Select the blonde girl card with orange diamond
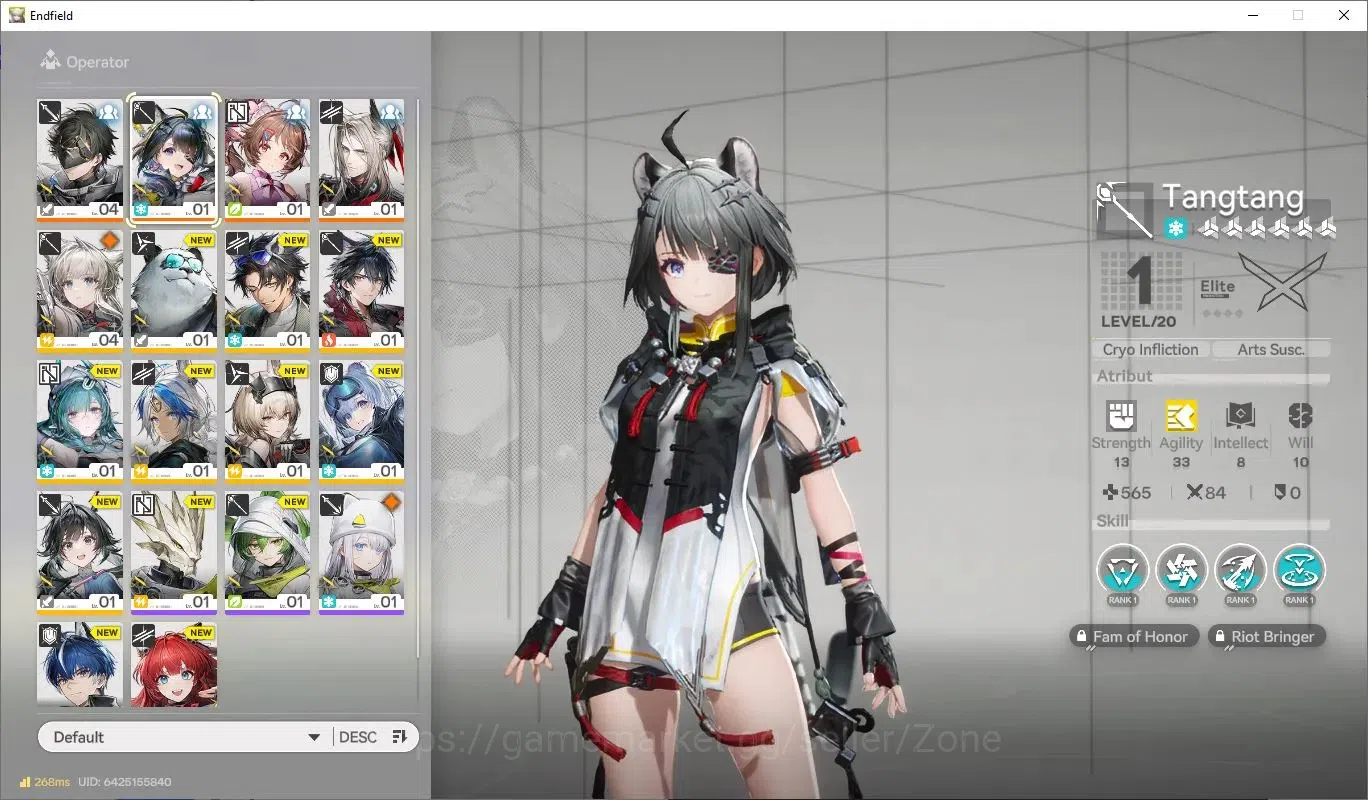1368x800 pixels. pyautogui.click(x=80, y=290)
